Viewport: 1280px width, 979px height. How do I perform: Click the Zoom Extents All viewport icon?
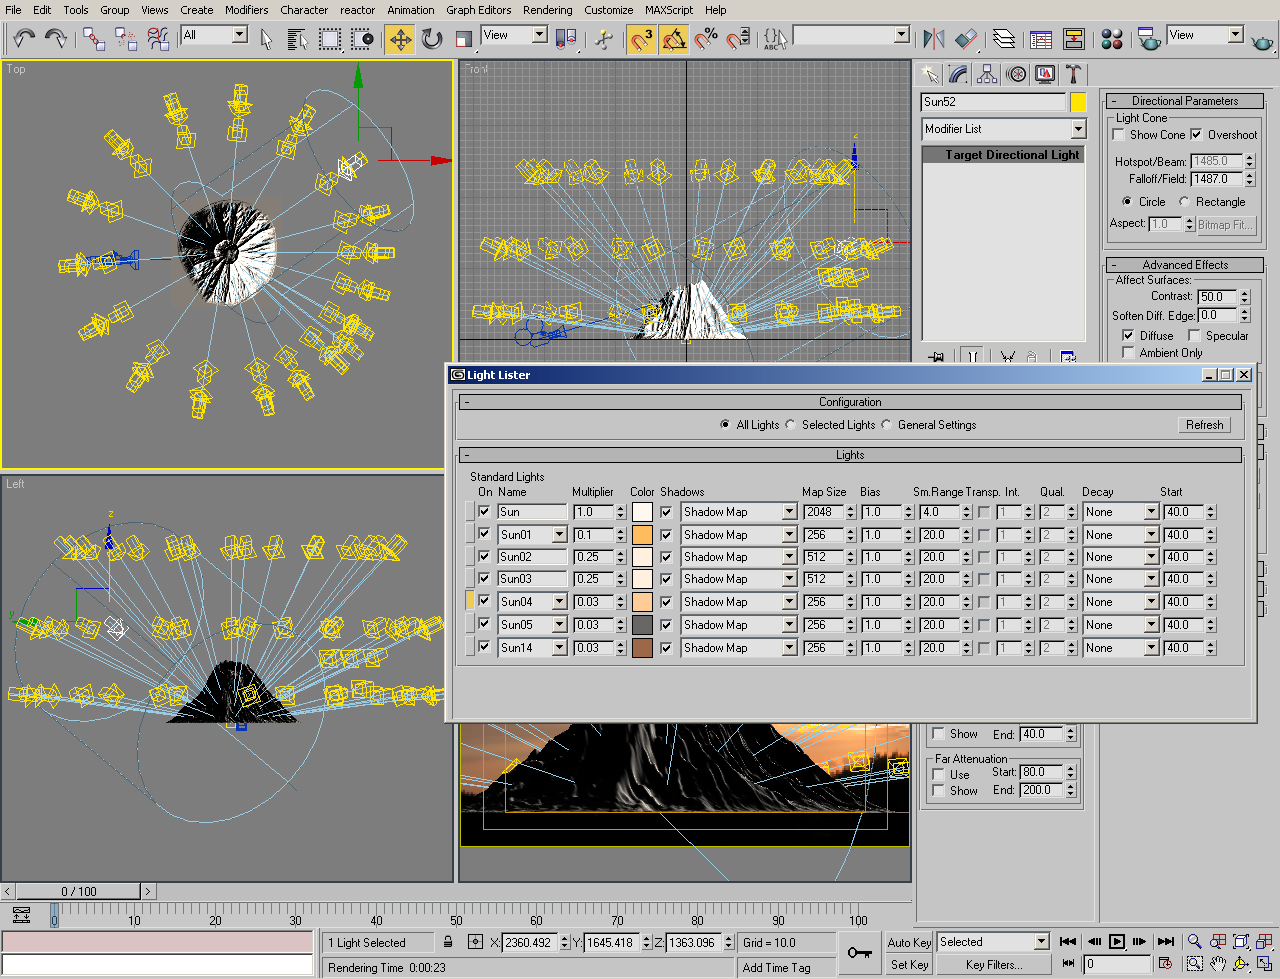(x=1265, y=941)
